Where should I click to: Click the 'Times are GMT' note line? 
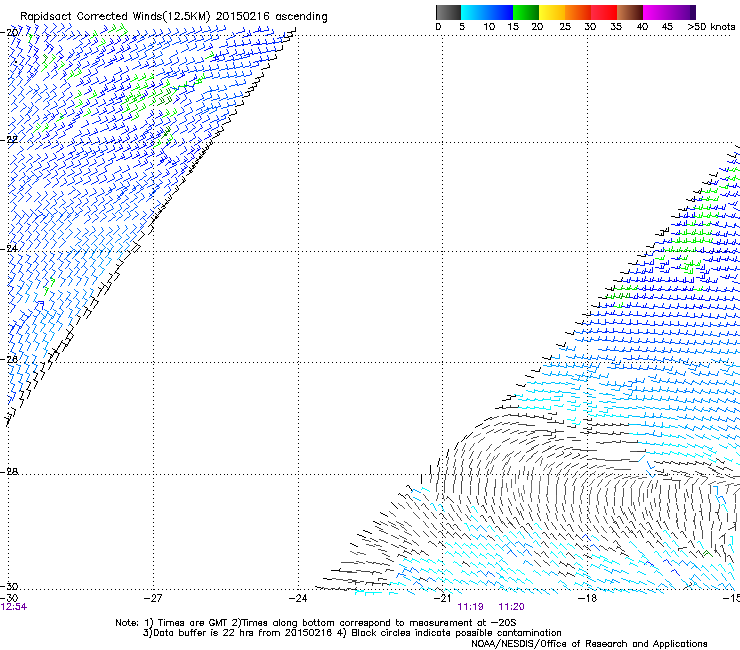pos(315,623)
